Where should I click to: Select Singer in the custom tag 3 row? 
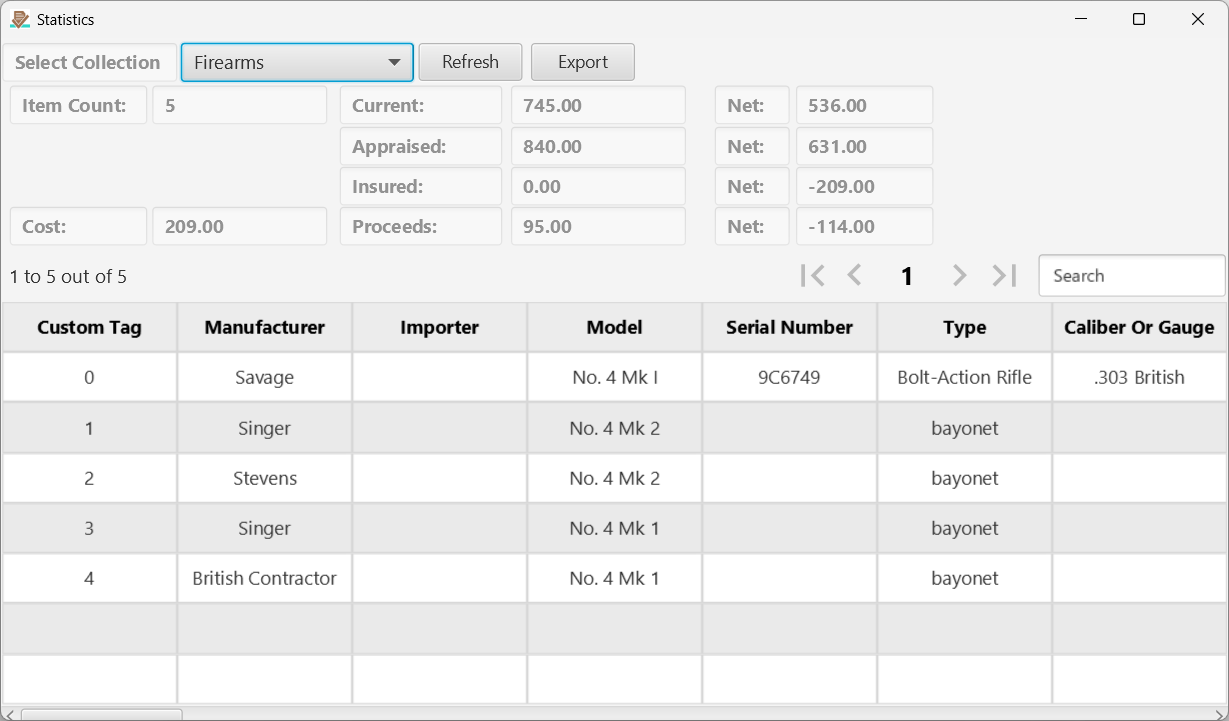(x=265, y=528)
